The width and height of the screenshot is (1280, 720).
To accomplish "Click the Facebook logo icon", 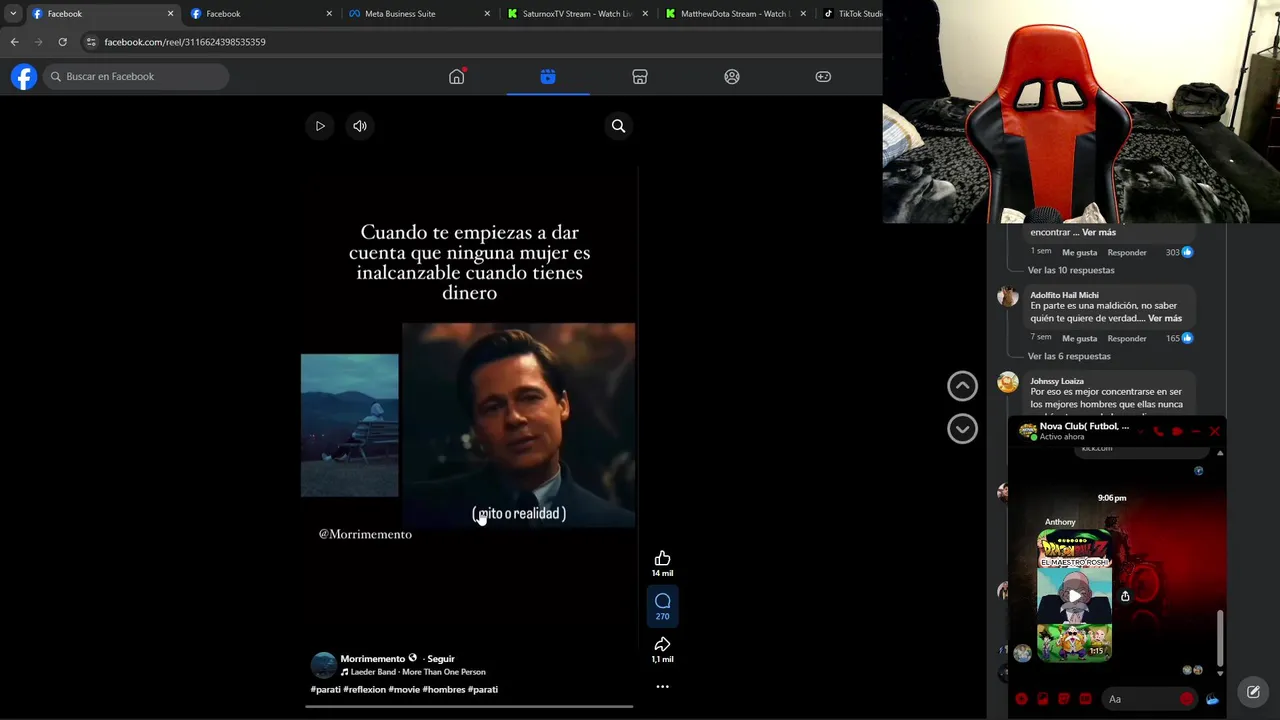I will [24, 77].
